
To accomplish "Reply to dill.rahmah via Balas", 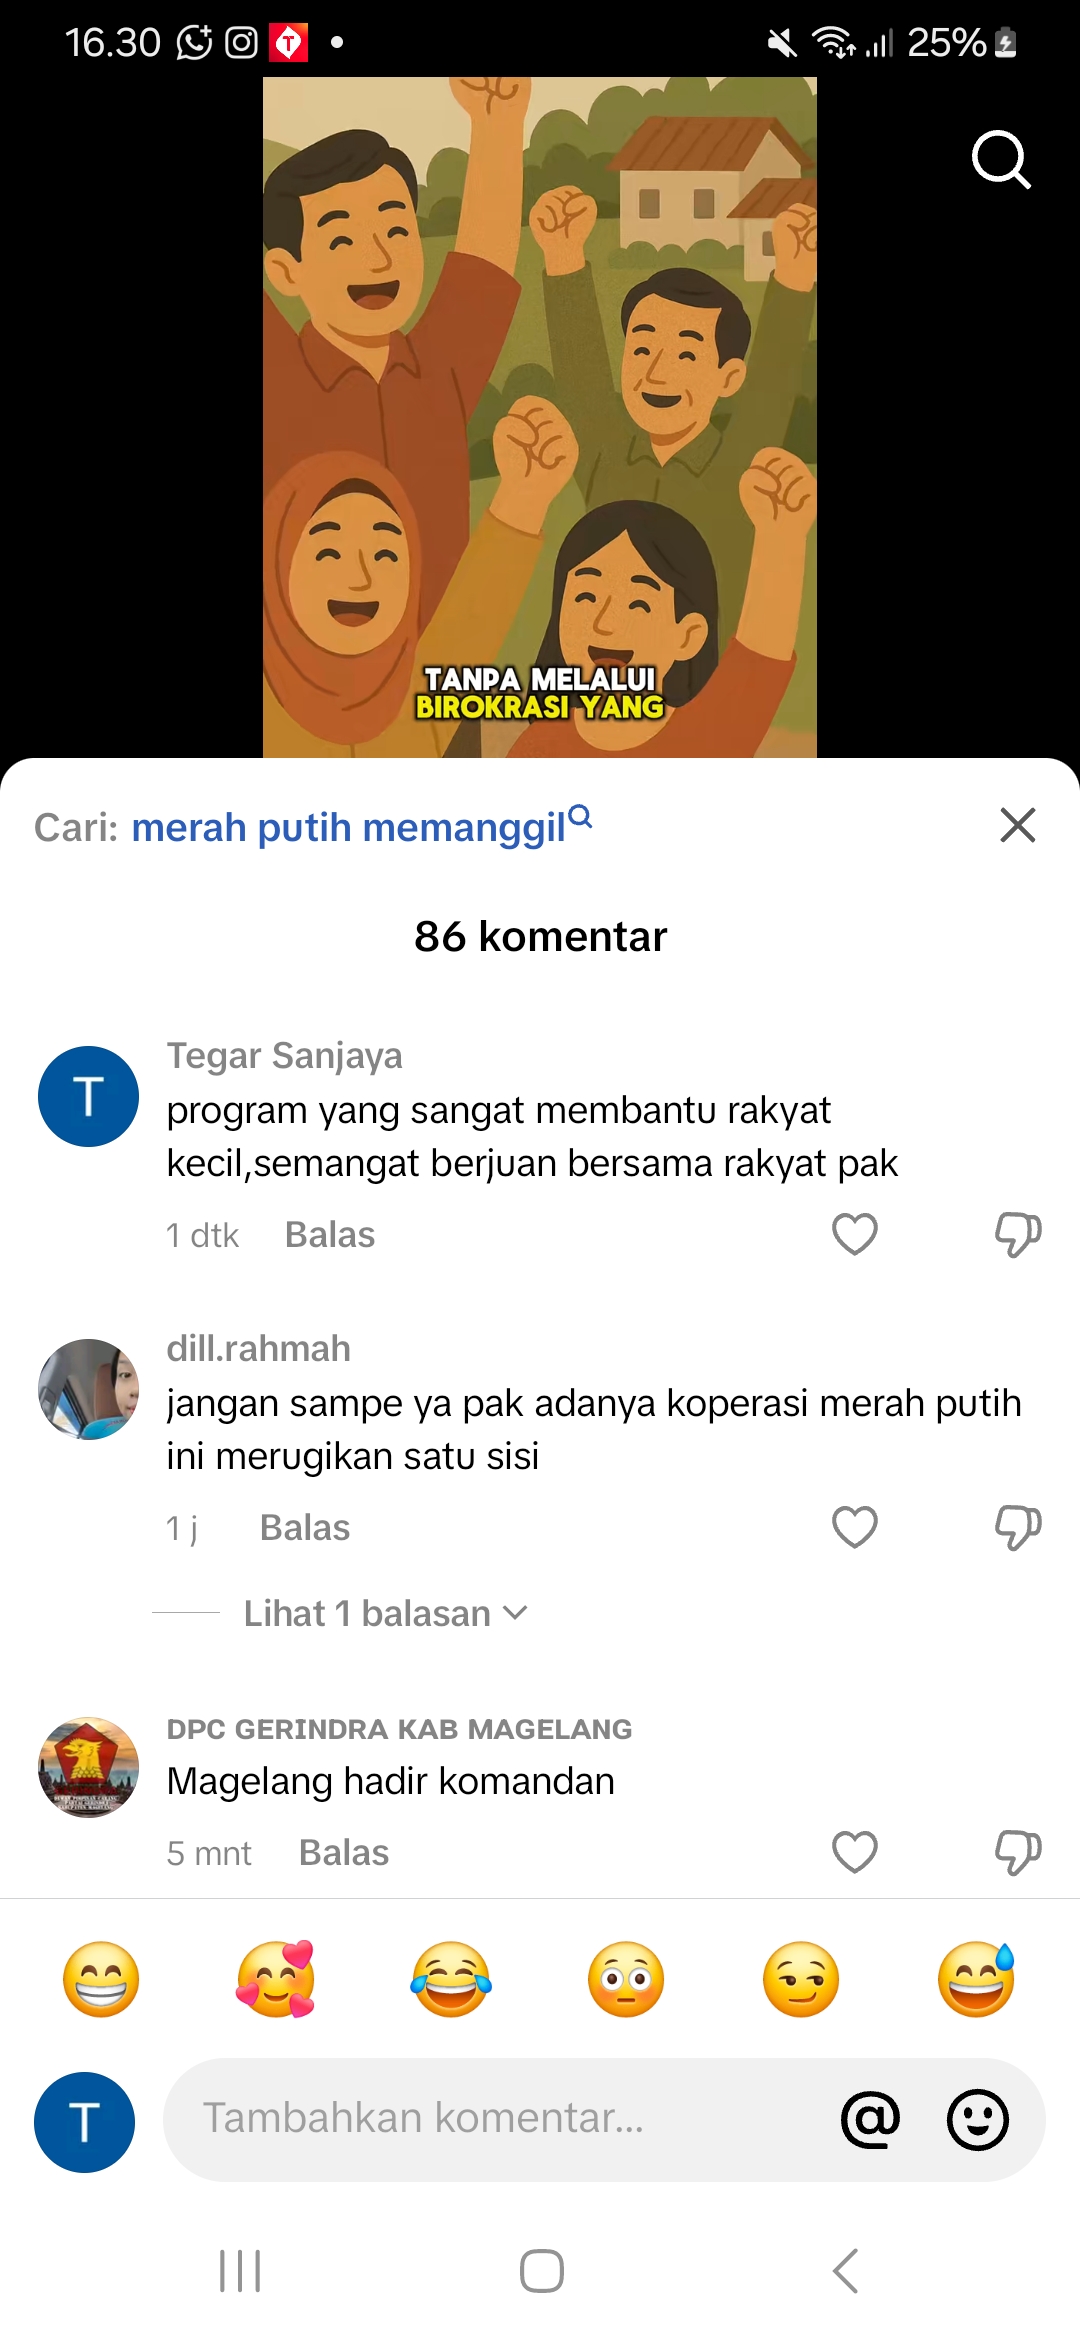I will pyautogui.click(x=305, y=1528).
